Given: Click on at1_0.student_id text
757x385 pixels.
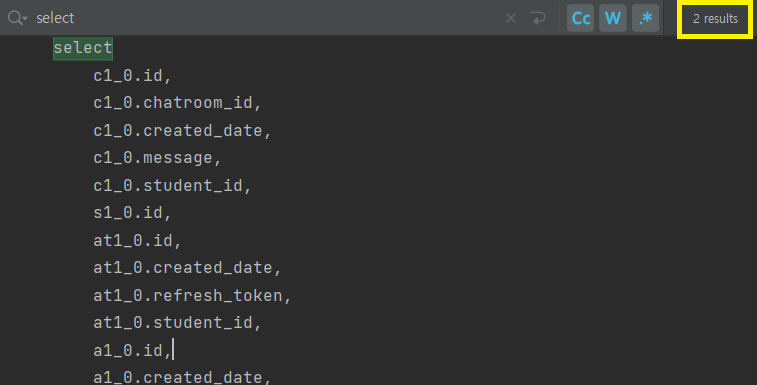Looking at the screenshot, I should pyautogui.click(x=173, y=322).
